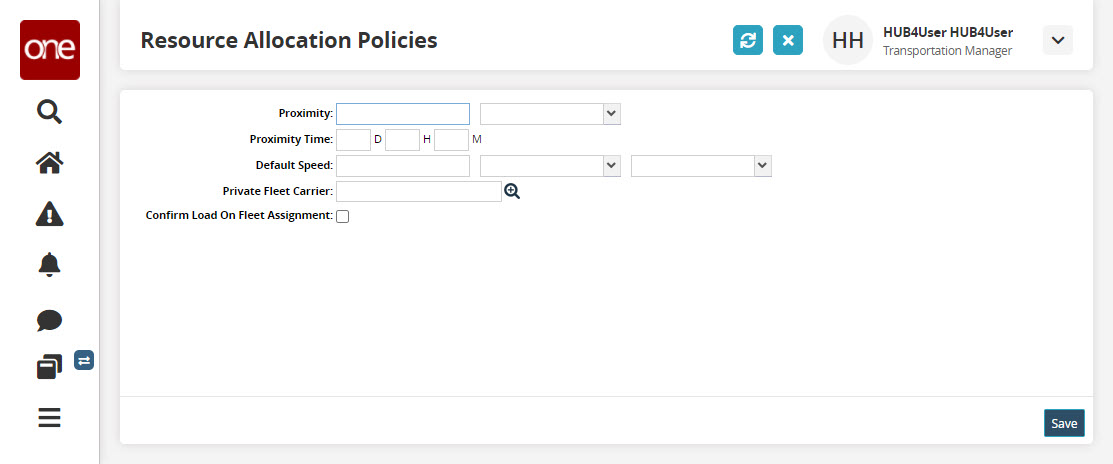
Task: Click the Private Fleet Carrier lookup magnifier
Action: pos(512,191)
